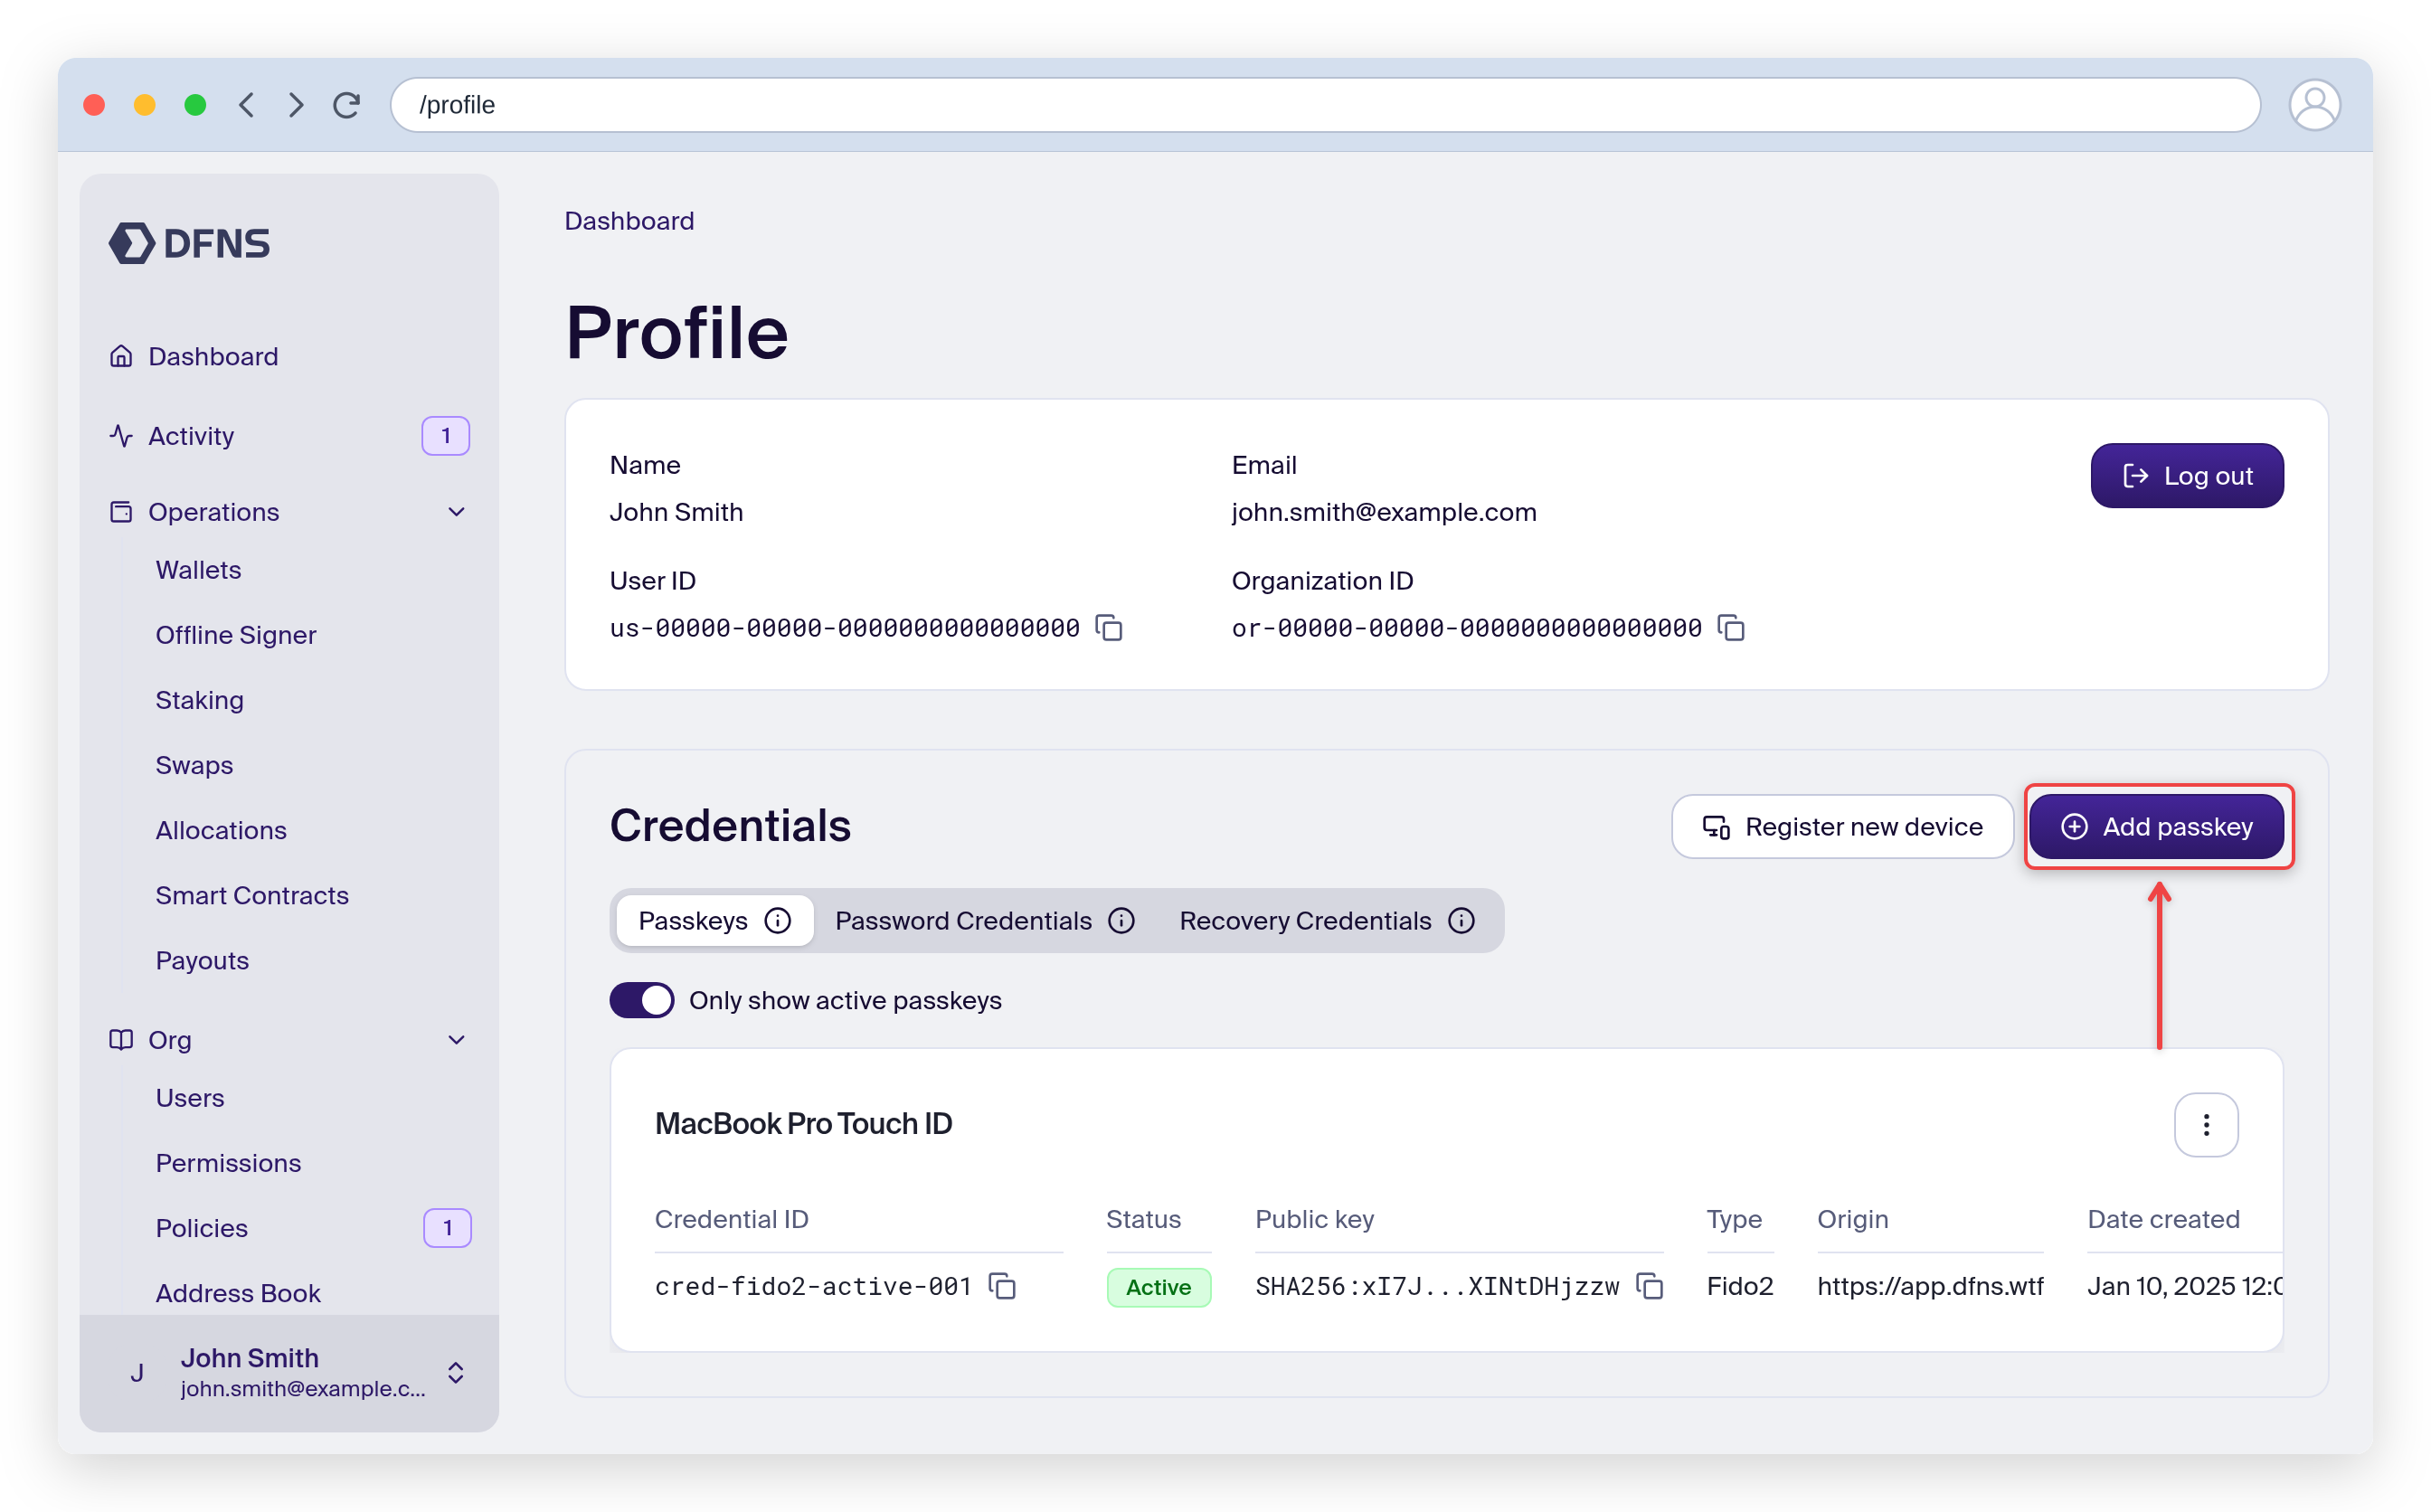Copy the Organization ID
2431x1512 pixels.
coord(1731,628)
